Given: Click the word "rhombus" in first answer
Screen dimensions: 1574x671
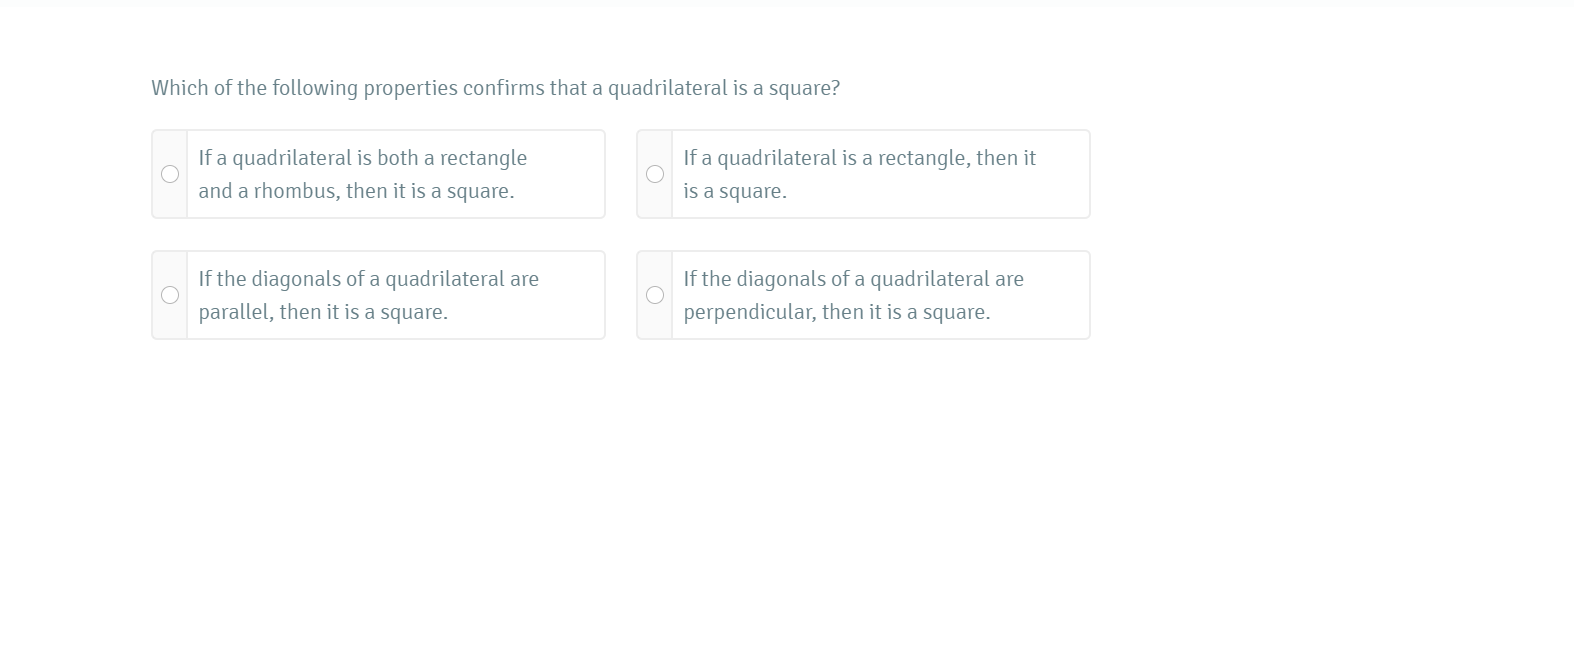Looking at the screenshot, I should pos(296,191).
